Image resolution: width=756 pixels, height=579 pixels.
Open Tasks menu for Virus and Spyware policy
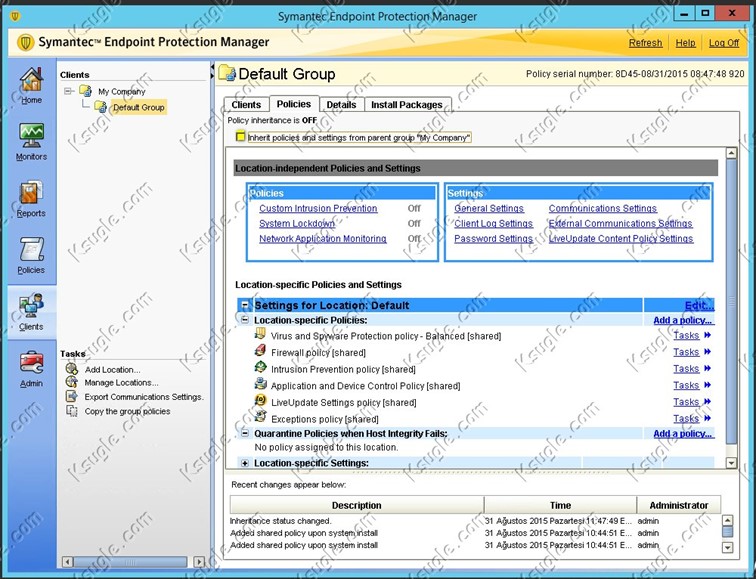point(692,336)
